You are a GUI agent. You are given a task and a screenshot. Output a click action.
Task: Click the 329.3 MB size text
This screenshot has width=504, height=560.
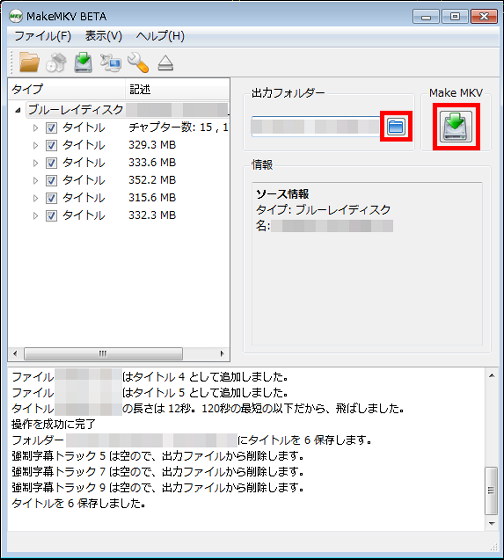pyautogui.click(x=152, y=145)
